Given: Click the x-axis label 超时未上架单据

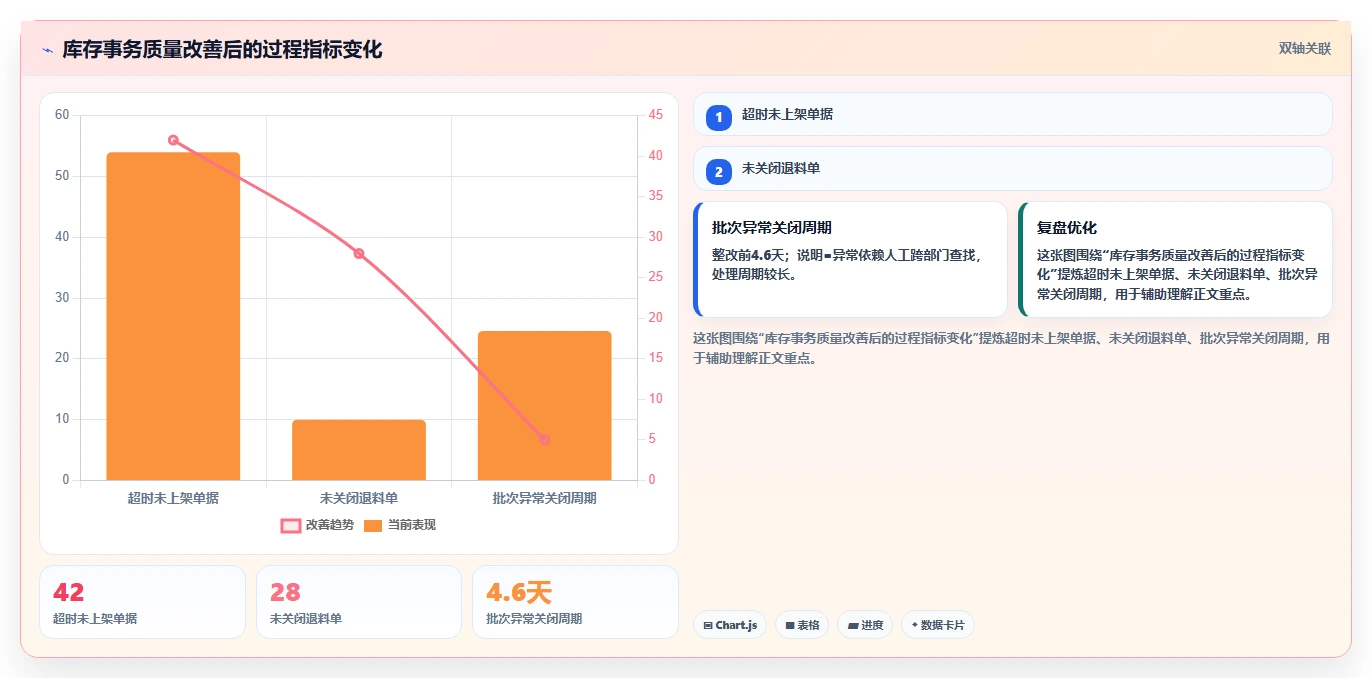Looking at the screenshot, I should tap(173, 498).
